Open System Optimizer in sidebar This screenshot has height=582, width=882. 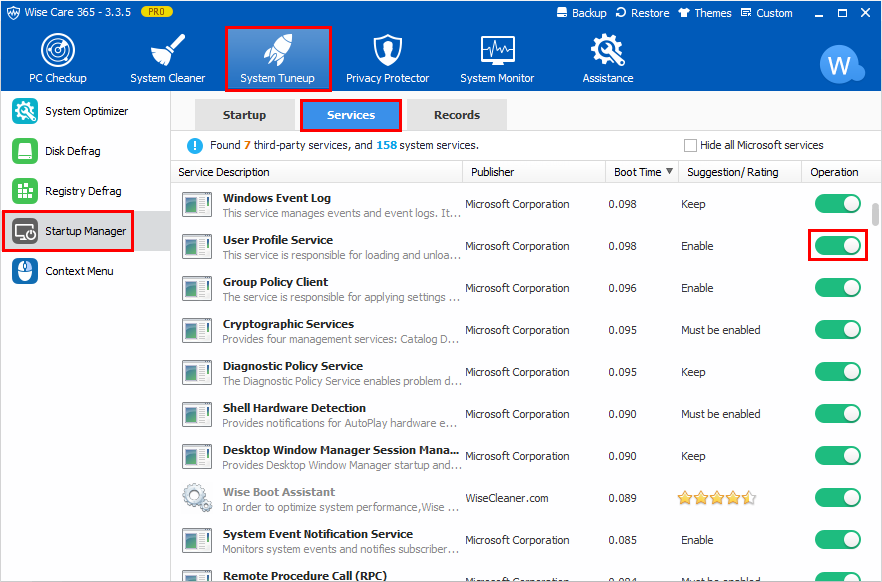tap(70, 111)
